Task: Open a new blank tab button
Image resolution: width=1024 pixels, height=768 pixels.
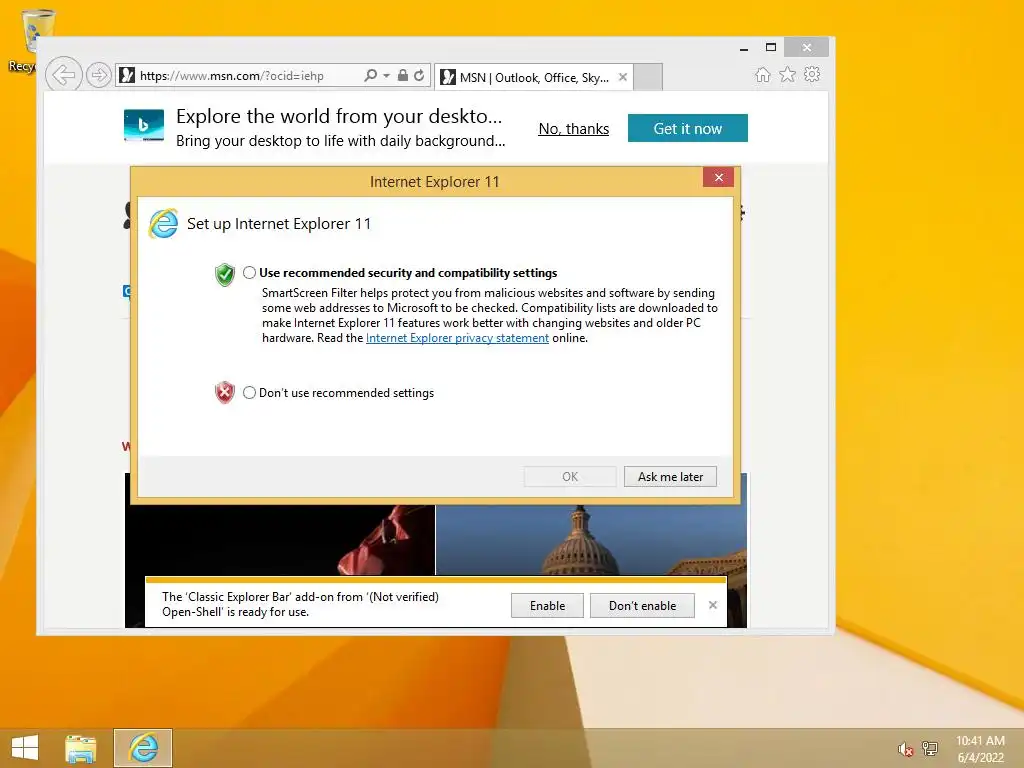Action: pos(648,77)
